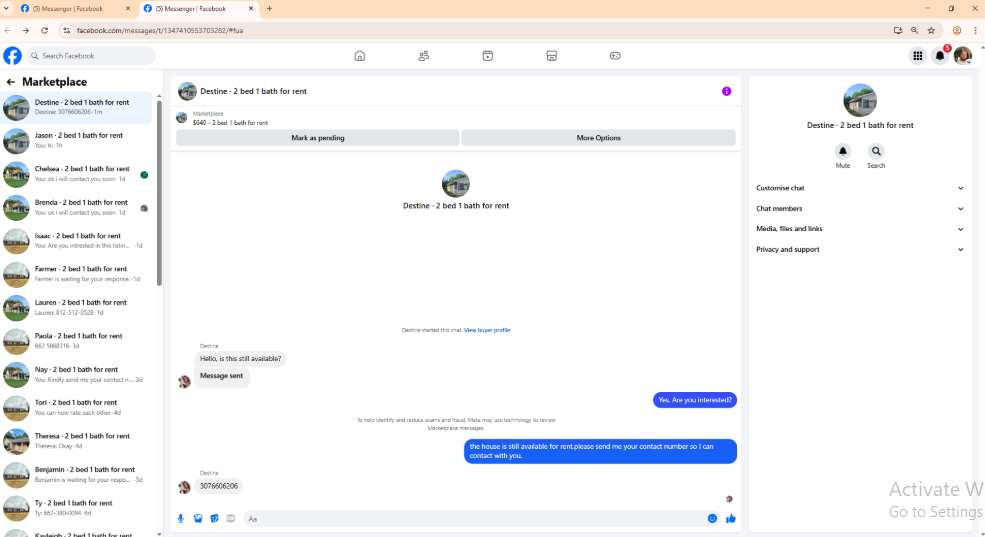Screen dimensions: 985x537
Task: Open the tab search dropdown arrow
Action: (6, 9)
